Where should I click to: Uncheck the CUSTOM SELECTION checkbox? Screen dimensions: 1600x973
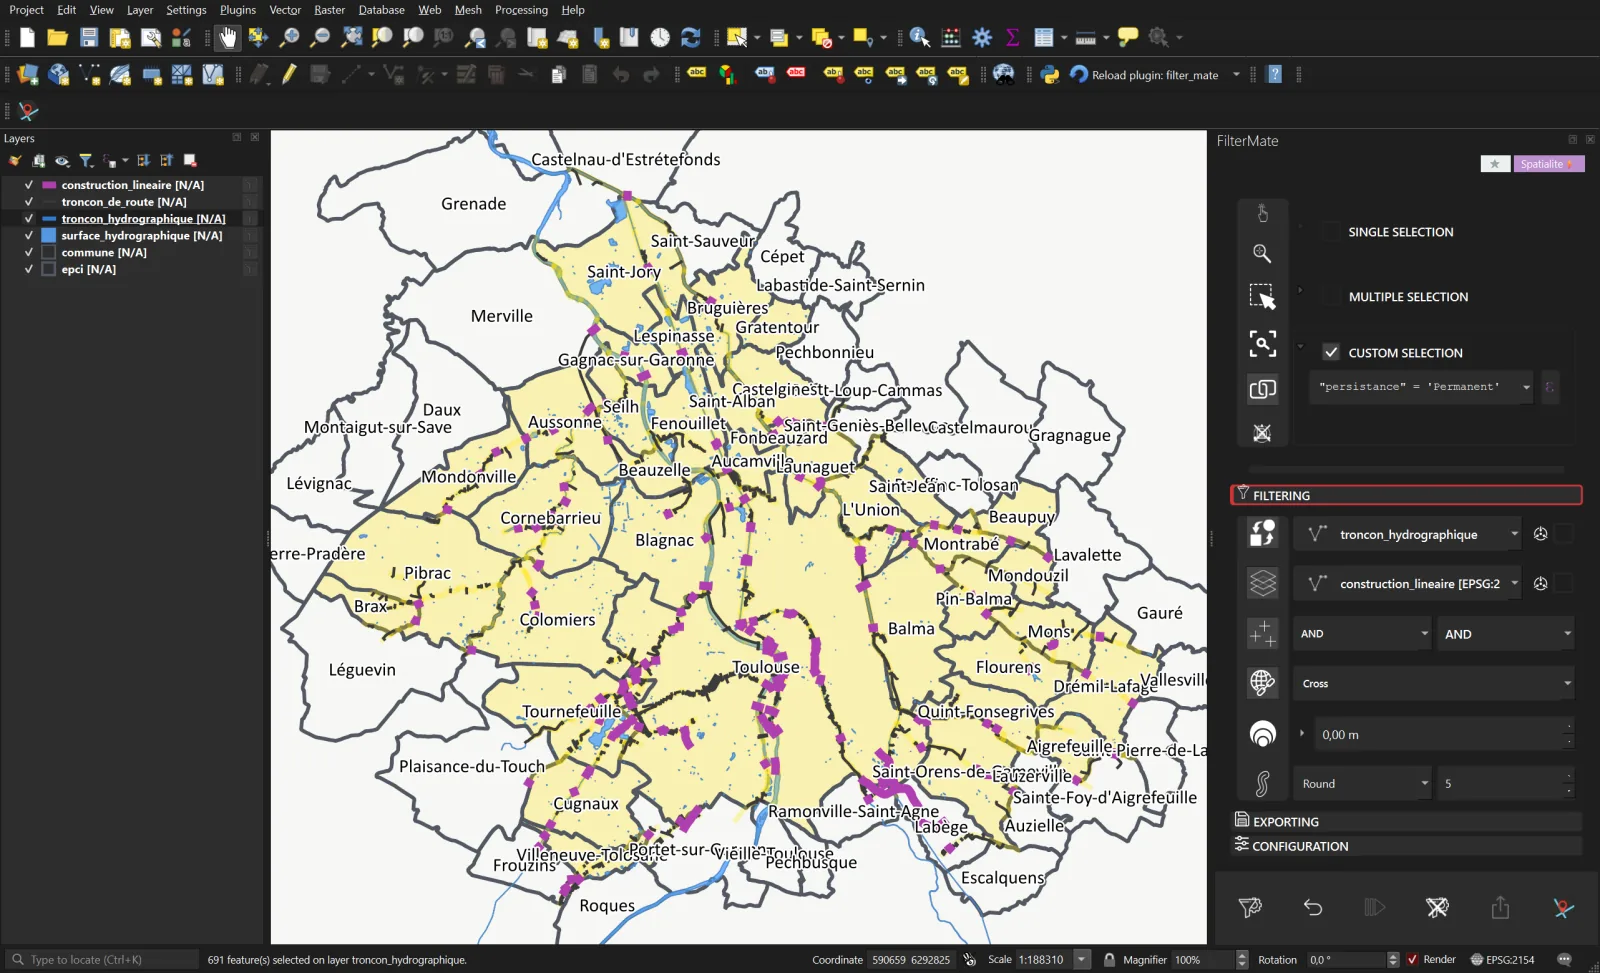1331,352
